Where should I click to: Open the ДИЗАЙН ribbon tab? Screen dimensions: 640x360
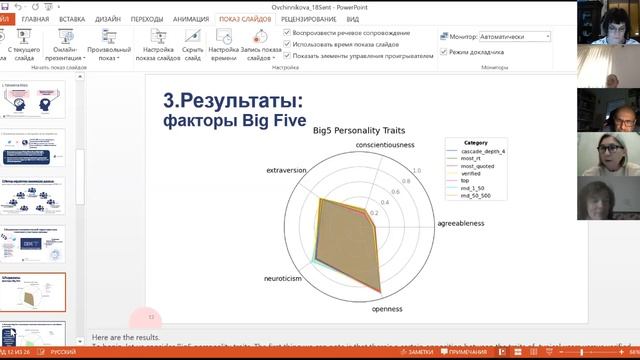[108, 19]
